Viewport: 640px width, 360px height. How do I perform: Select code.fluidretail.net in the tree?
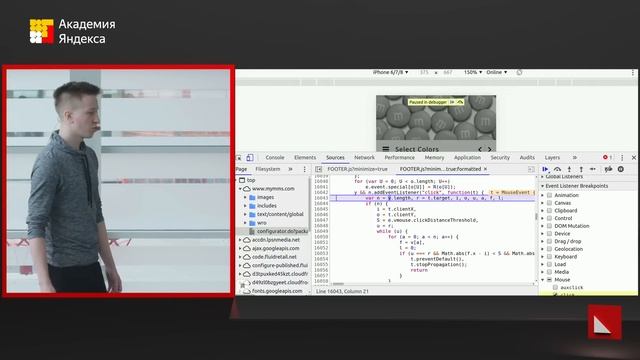tap(274, 257)
